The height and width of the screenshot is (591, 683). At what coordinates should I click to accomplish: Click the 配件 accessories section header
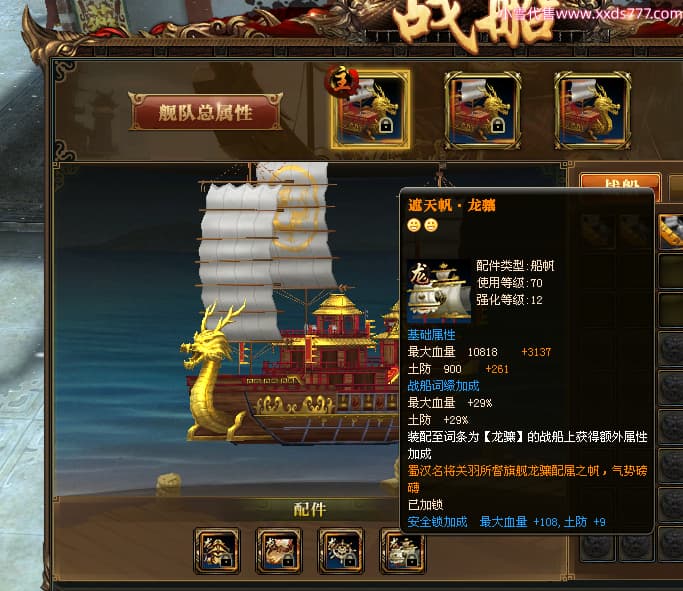309,509
